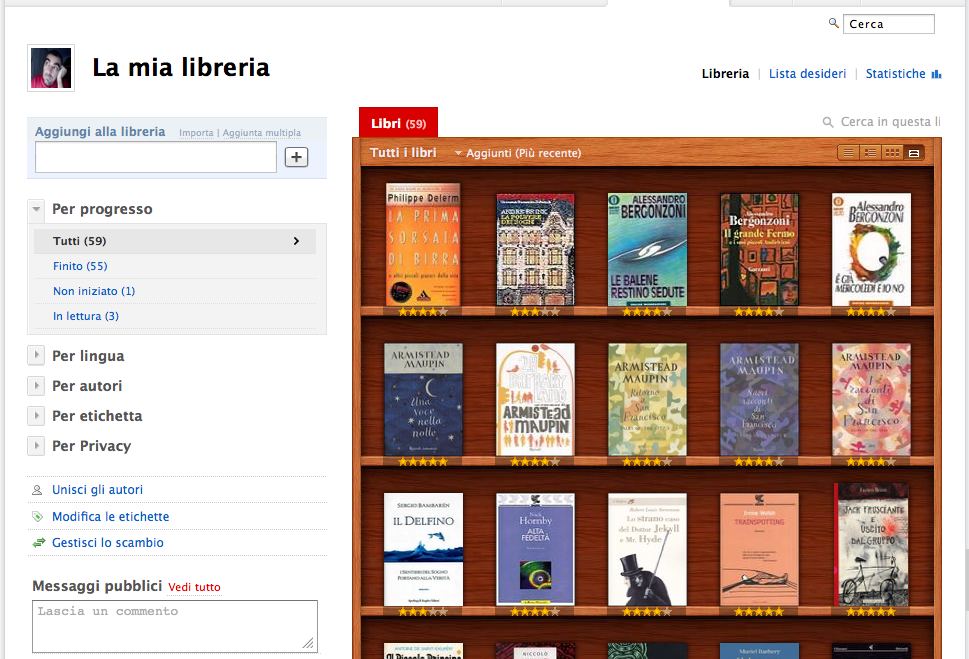Click the tag icon next to Modifica le etichette
The image size is (969, 659).
coord(37,517)
